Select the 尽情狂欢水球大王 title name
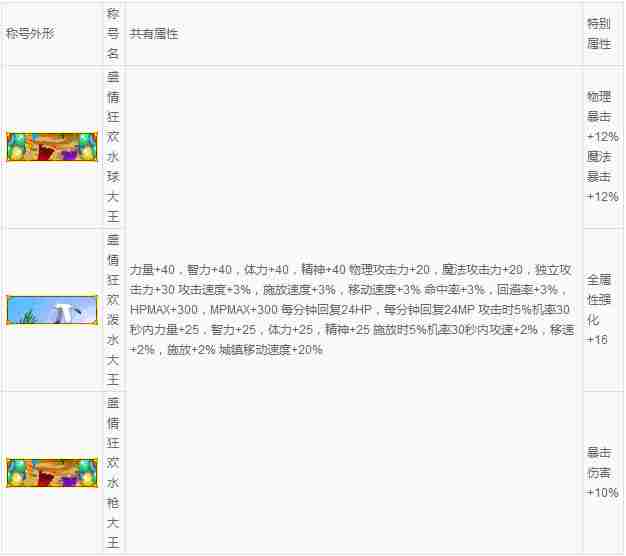 tap(112, 146)
